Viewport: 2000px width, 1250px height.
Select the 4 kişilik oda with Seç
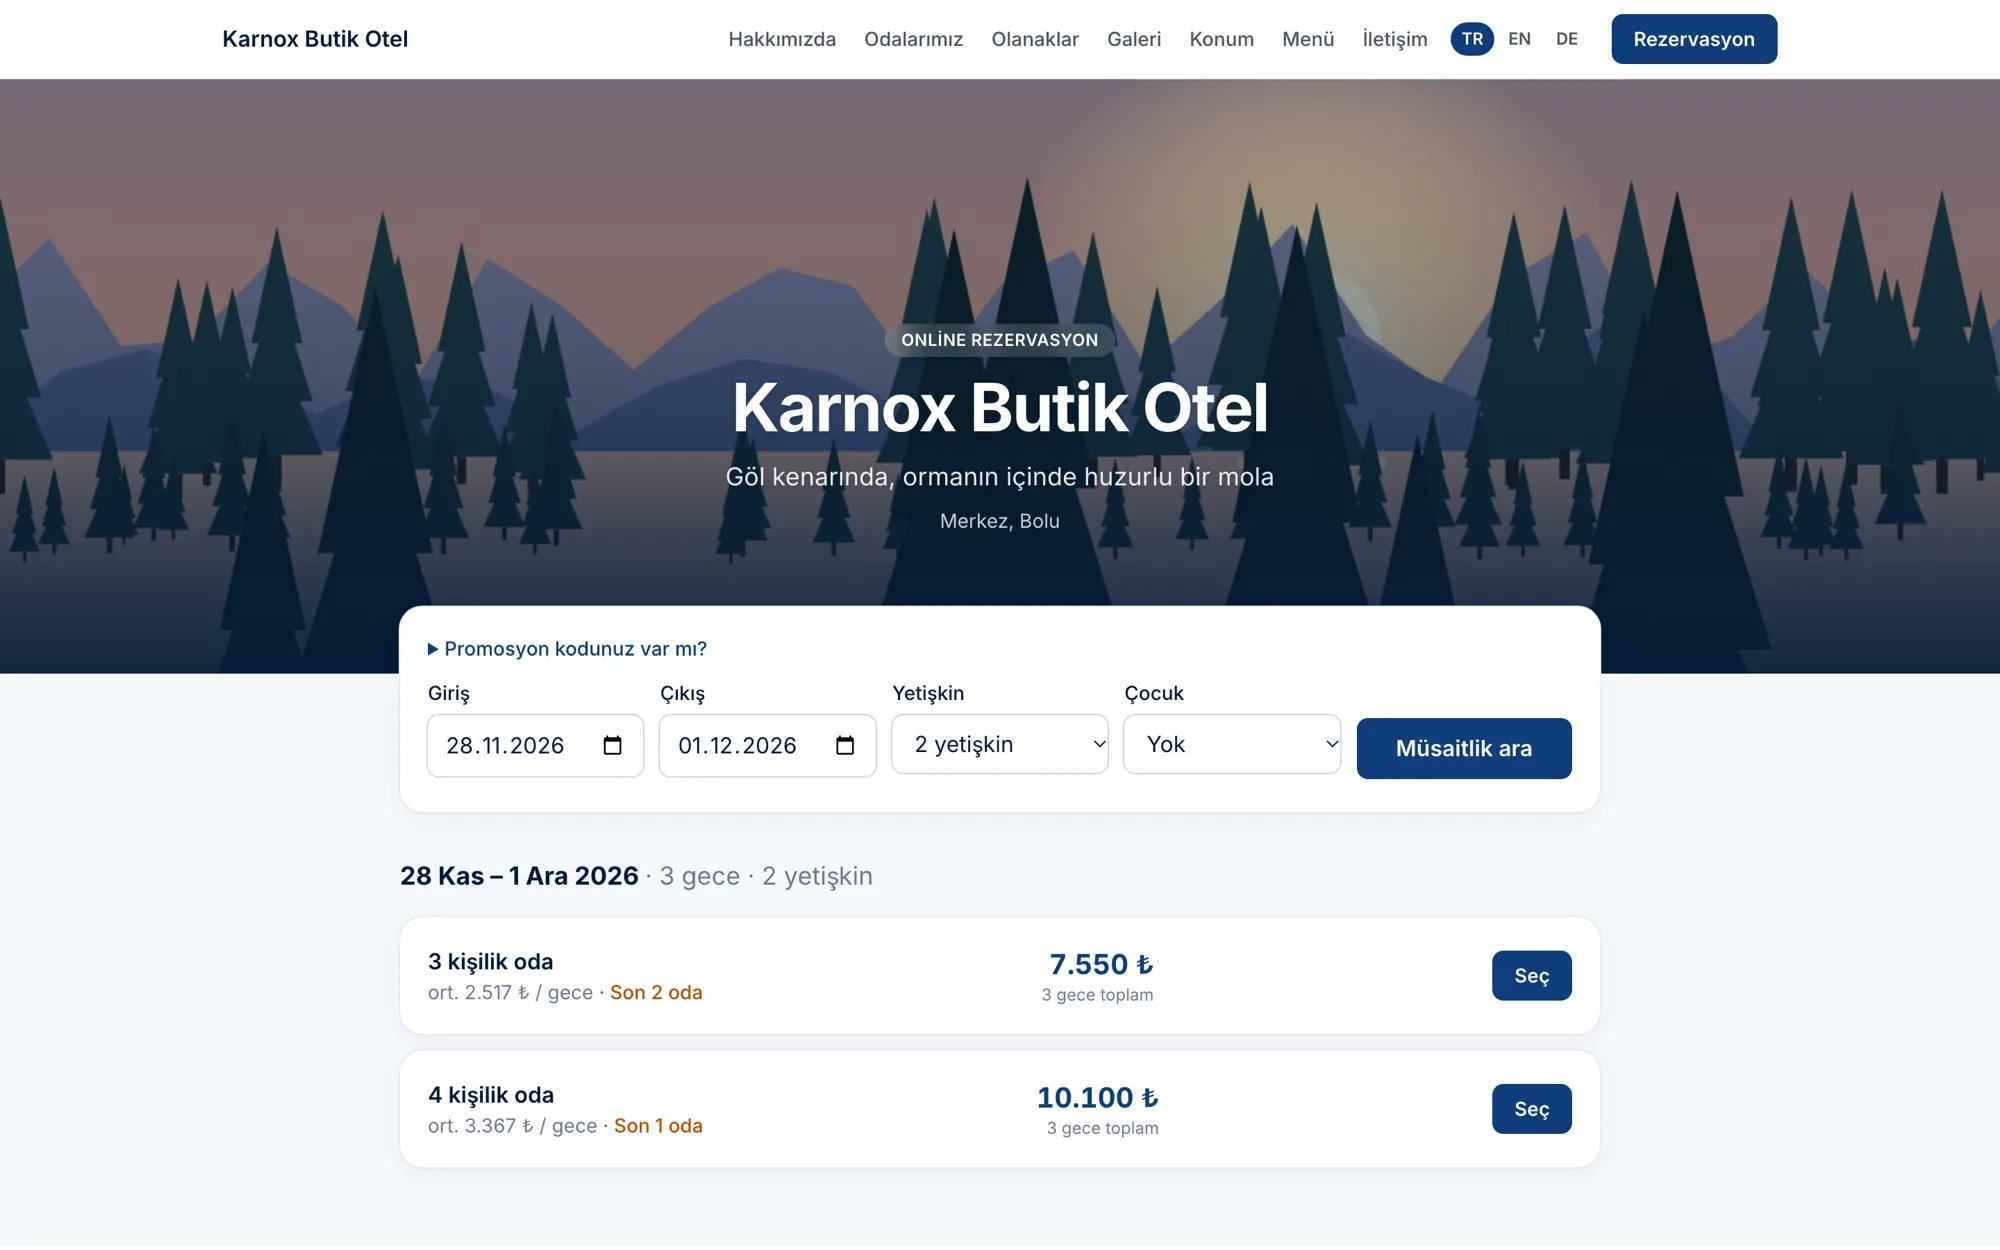pyautogui.click(x=1532, y=1109)
